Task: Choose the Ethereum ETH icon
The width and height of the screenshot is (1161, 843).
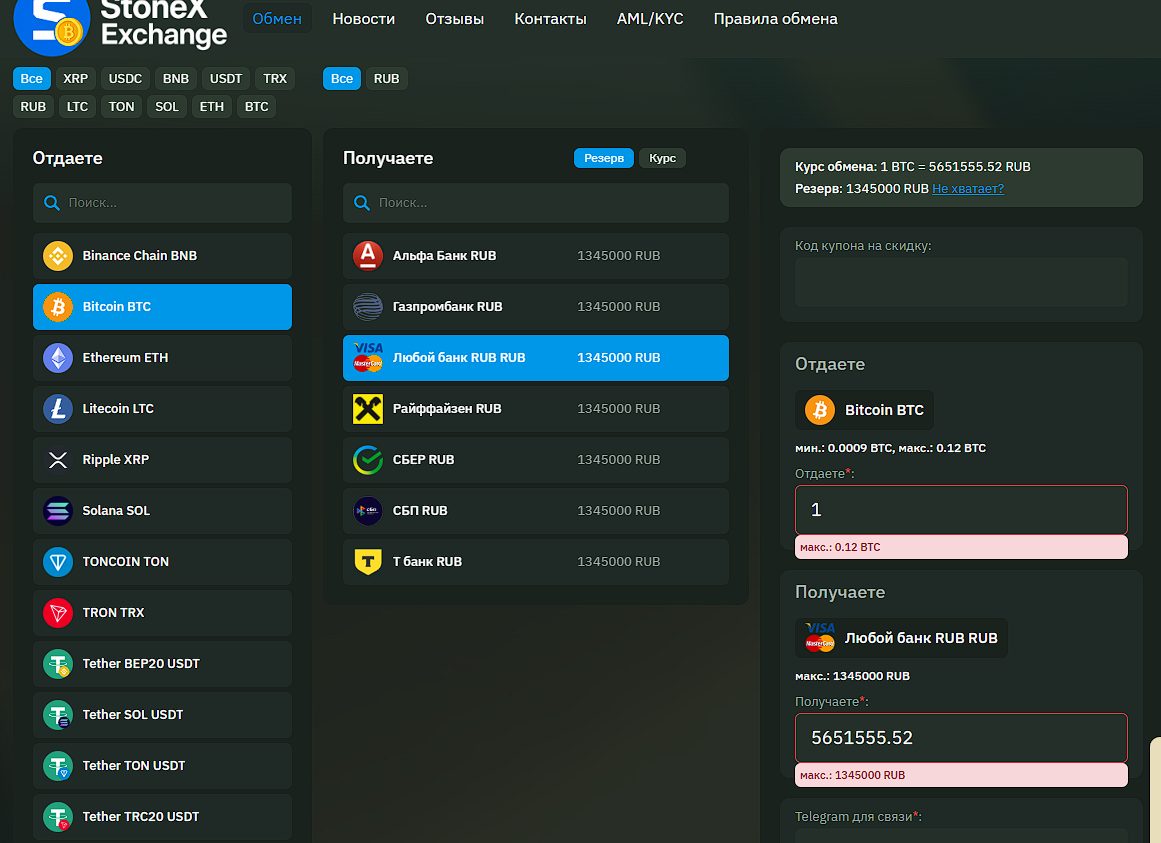Action: tap(58, 358)
